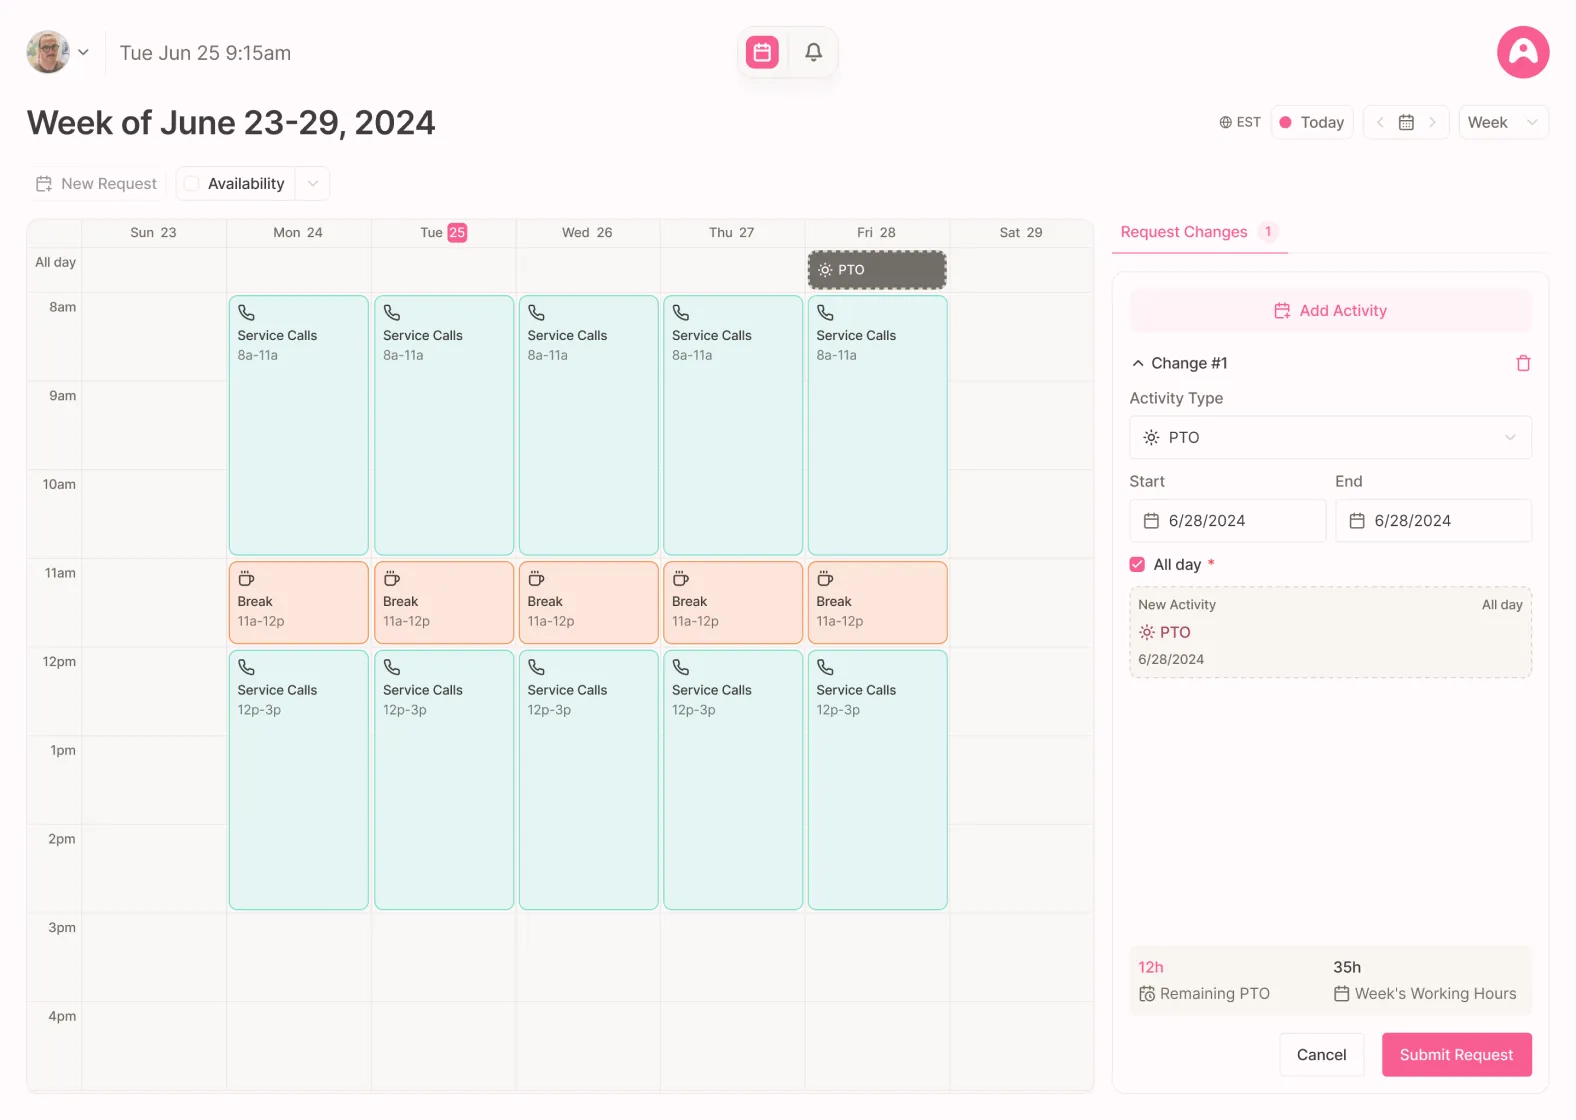Click the EST timezone globe icon
Screen dimensions: 1576x1120
[1227, 122]
